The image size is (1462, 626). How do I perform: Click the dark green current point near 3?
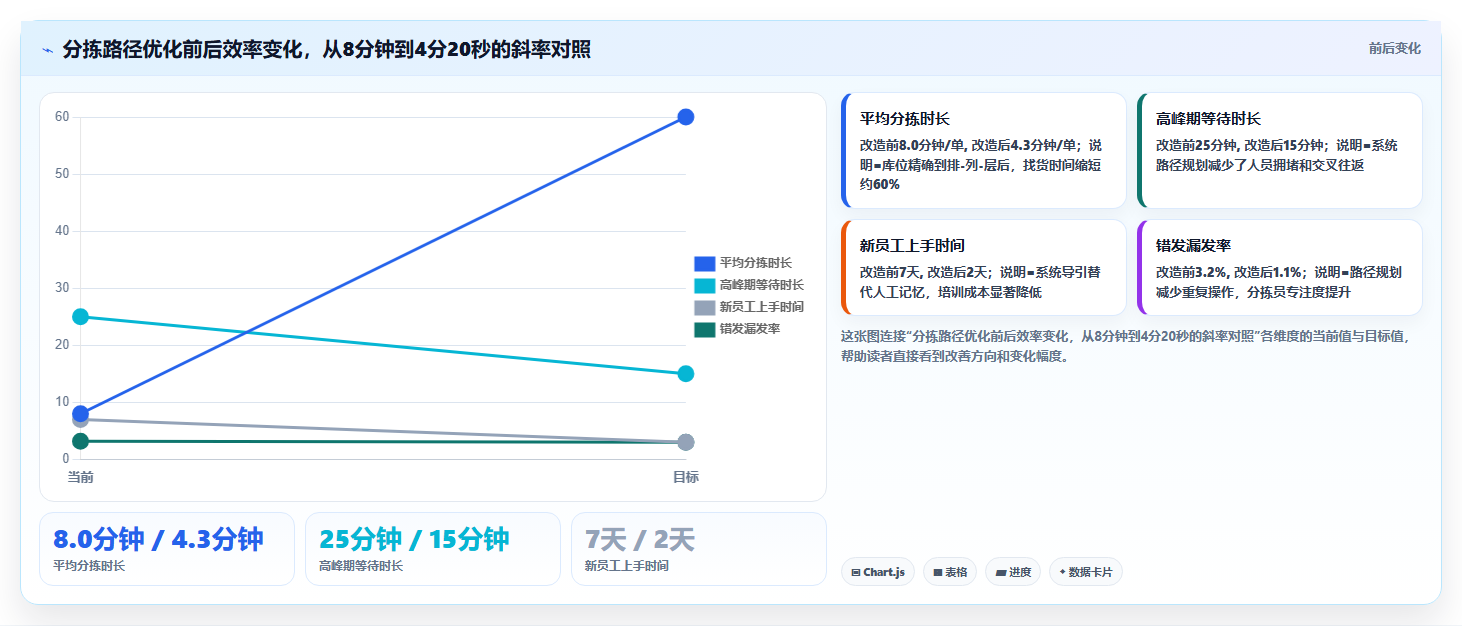(x=81, y=441)
